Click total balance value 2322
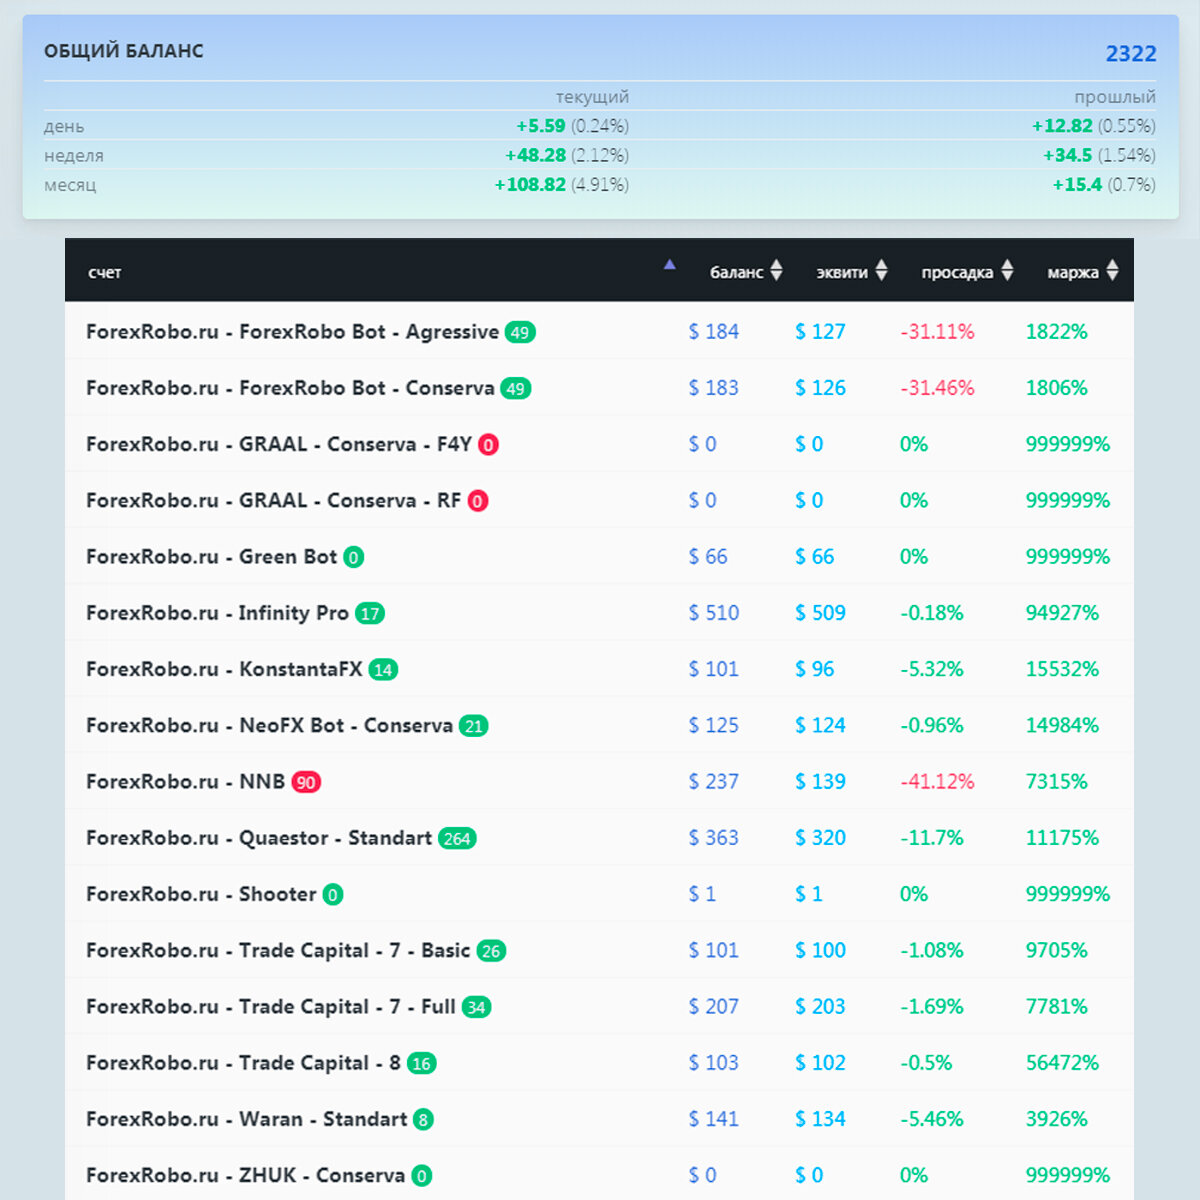 (1131, 54)
